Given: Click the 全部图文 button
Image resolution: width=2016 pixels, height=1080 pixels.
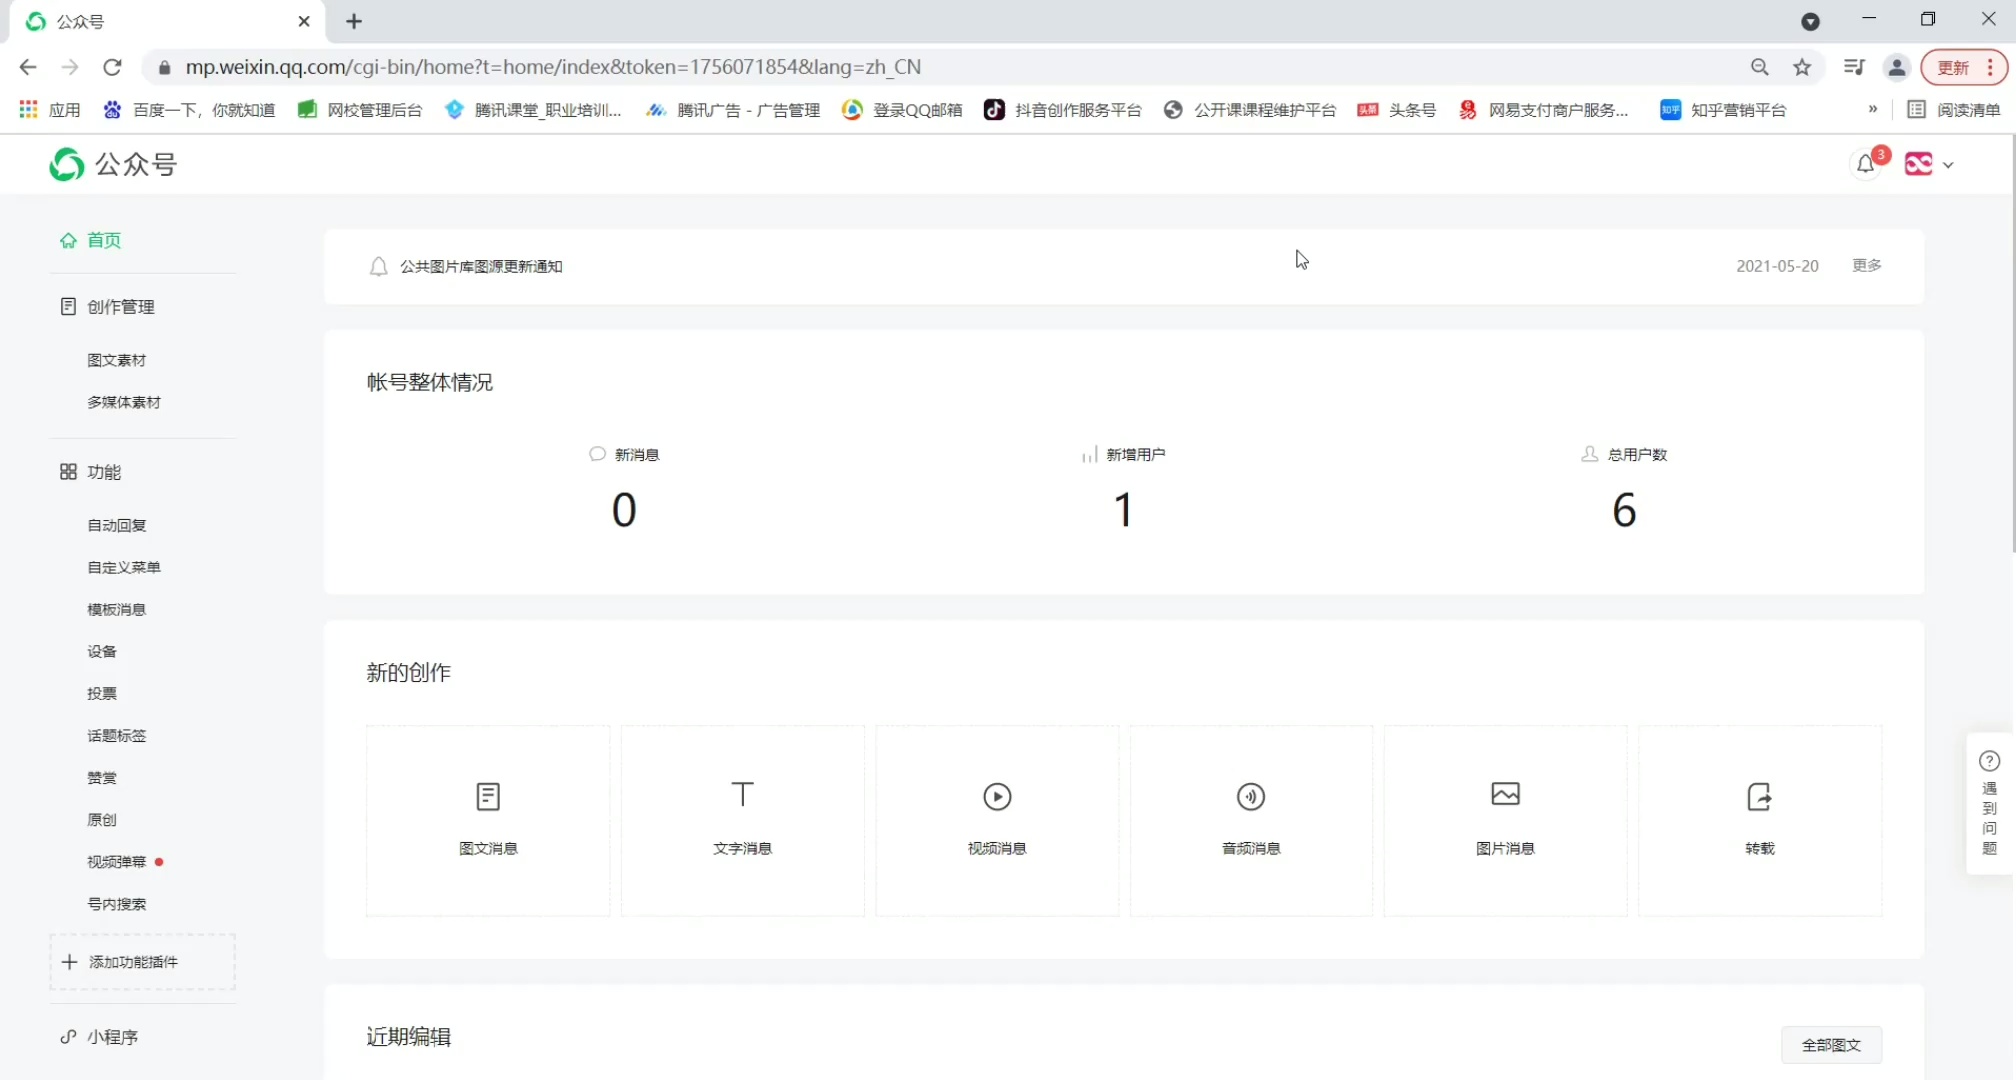Looking at the screenshot, I should [x=1831, y=1045].
